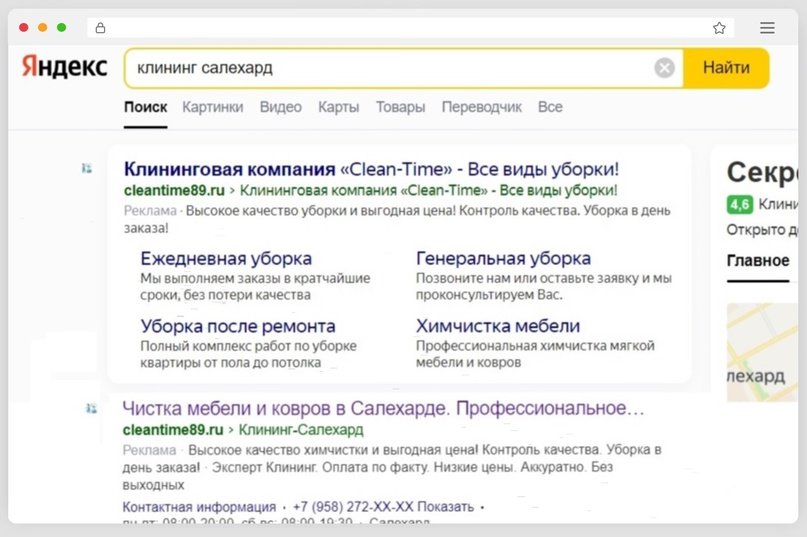The image size is (807, 537).
Task: Click cleantime89.ru link under first result
Action: pyautogui.click(x=174, y=190)
